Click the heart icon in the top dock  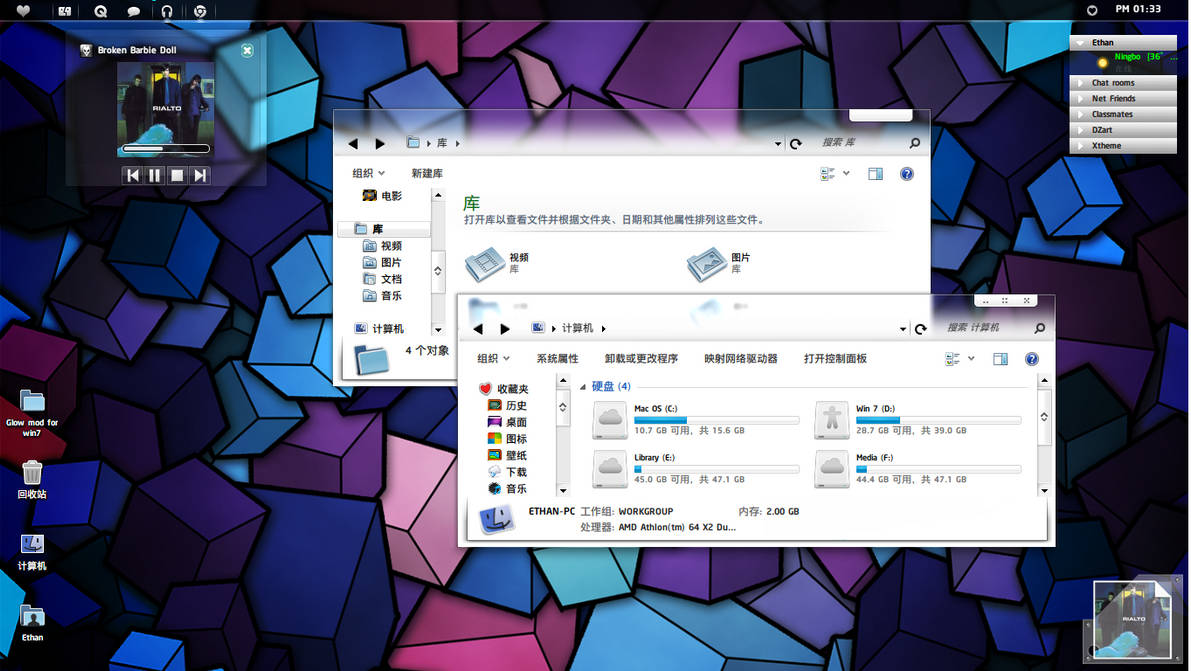[22, 10]
